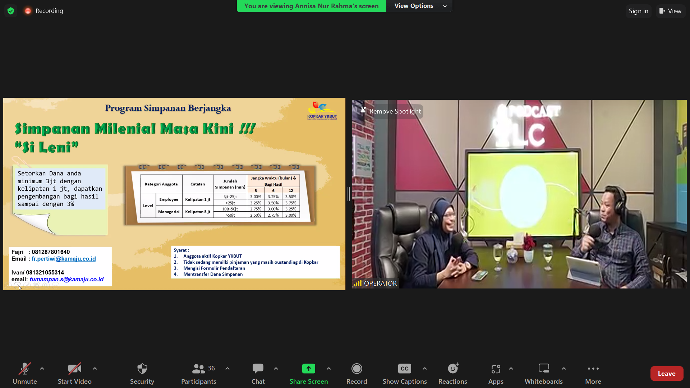Open the Reactions emoji icon
690x388 pixels.
(453, 368)
